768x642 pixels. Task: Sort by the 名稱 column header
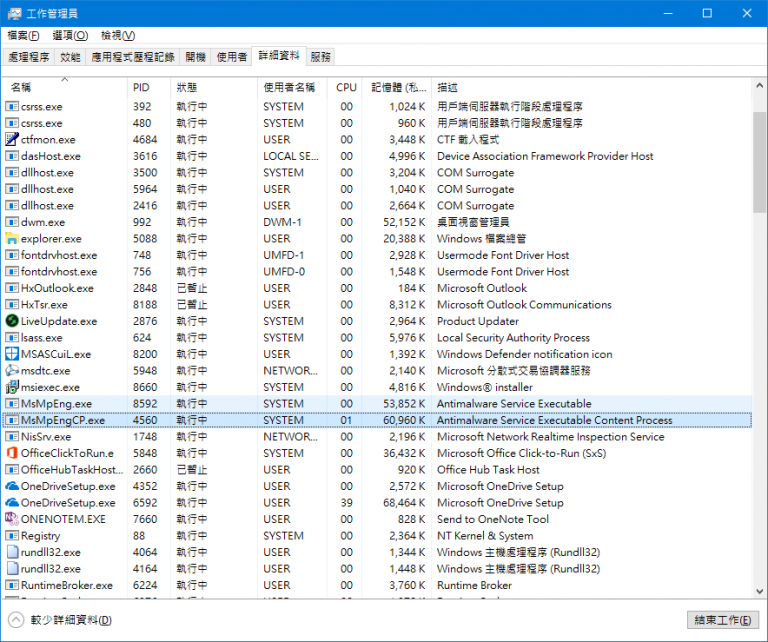click(x=65, y=87)
